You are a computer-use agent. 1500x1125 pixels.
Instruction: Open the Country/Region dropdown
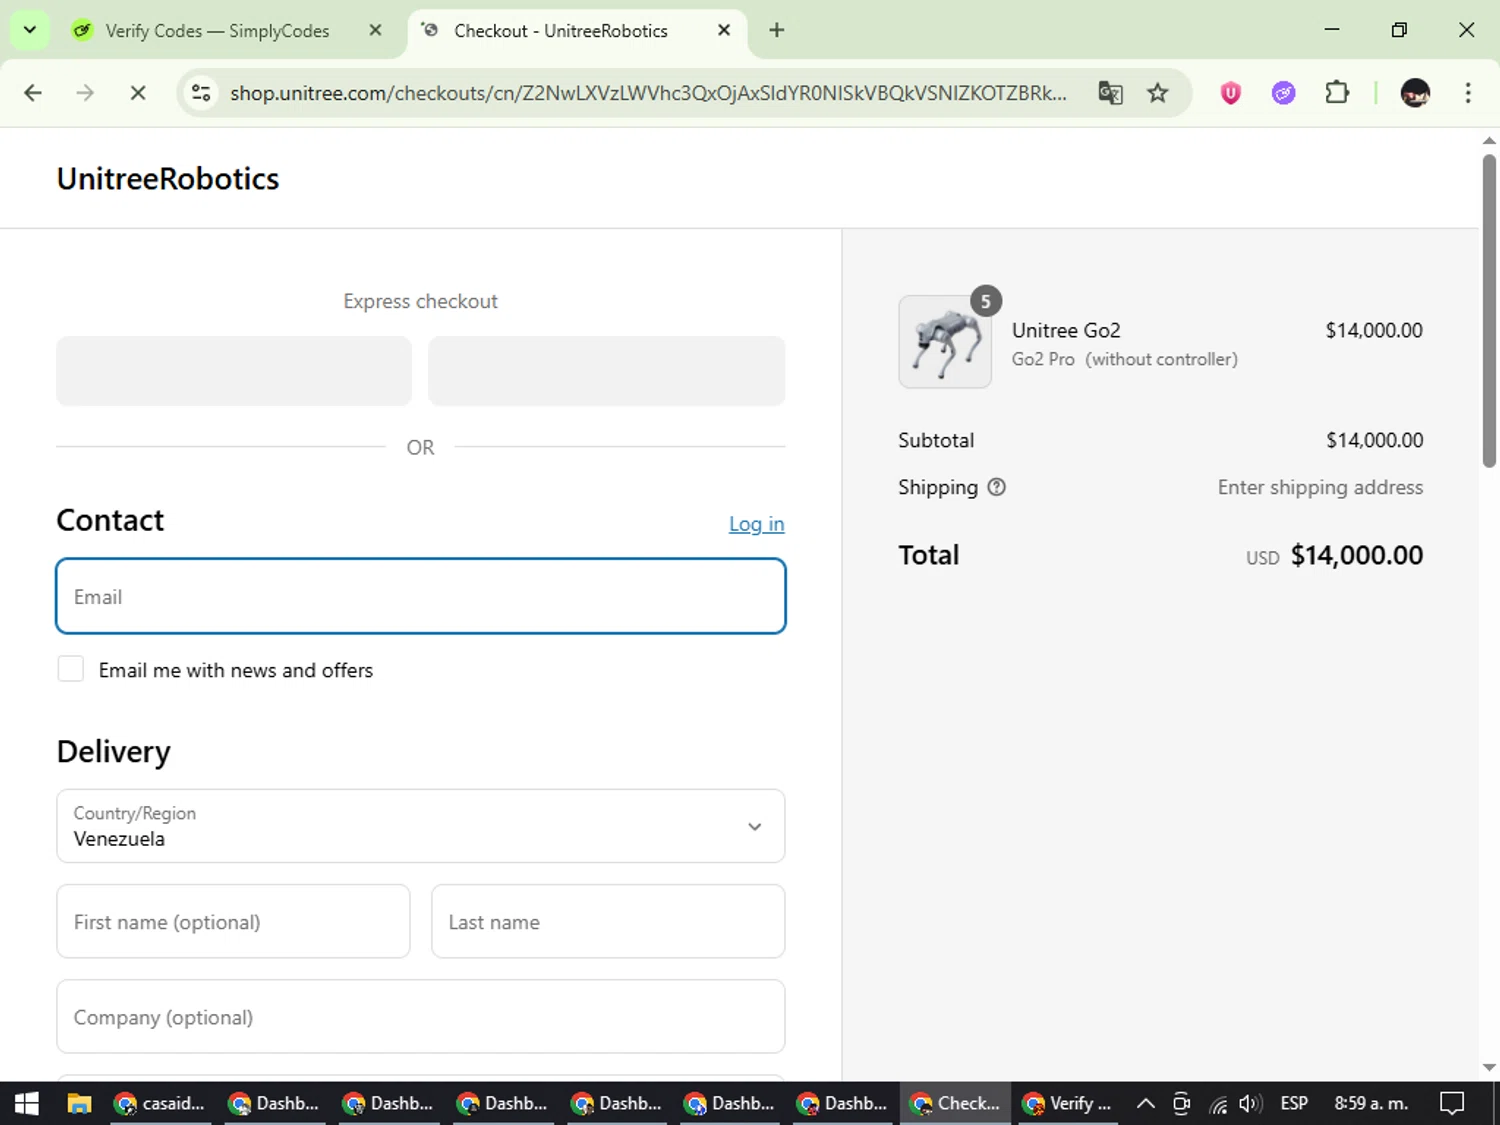point(421,826)
